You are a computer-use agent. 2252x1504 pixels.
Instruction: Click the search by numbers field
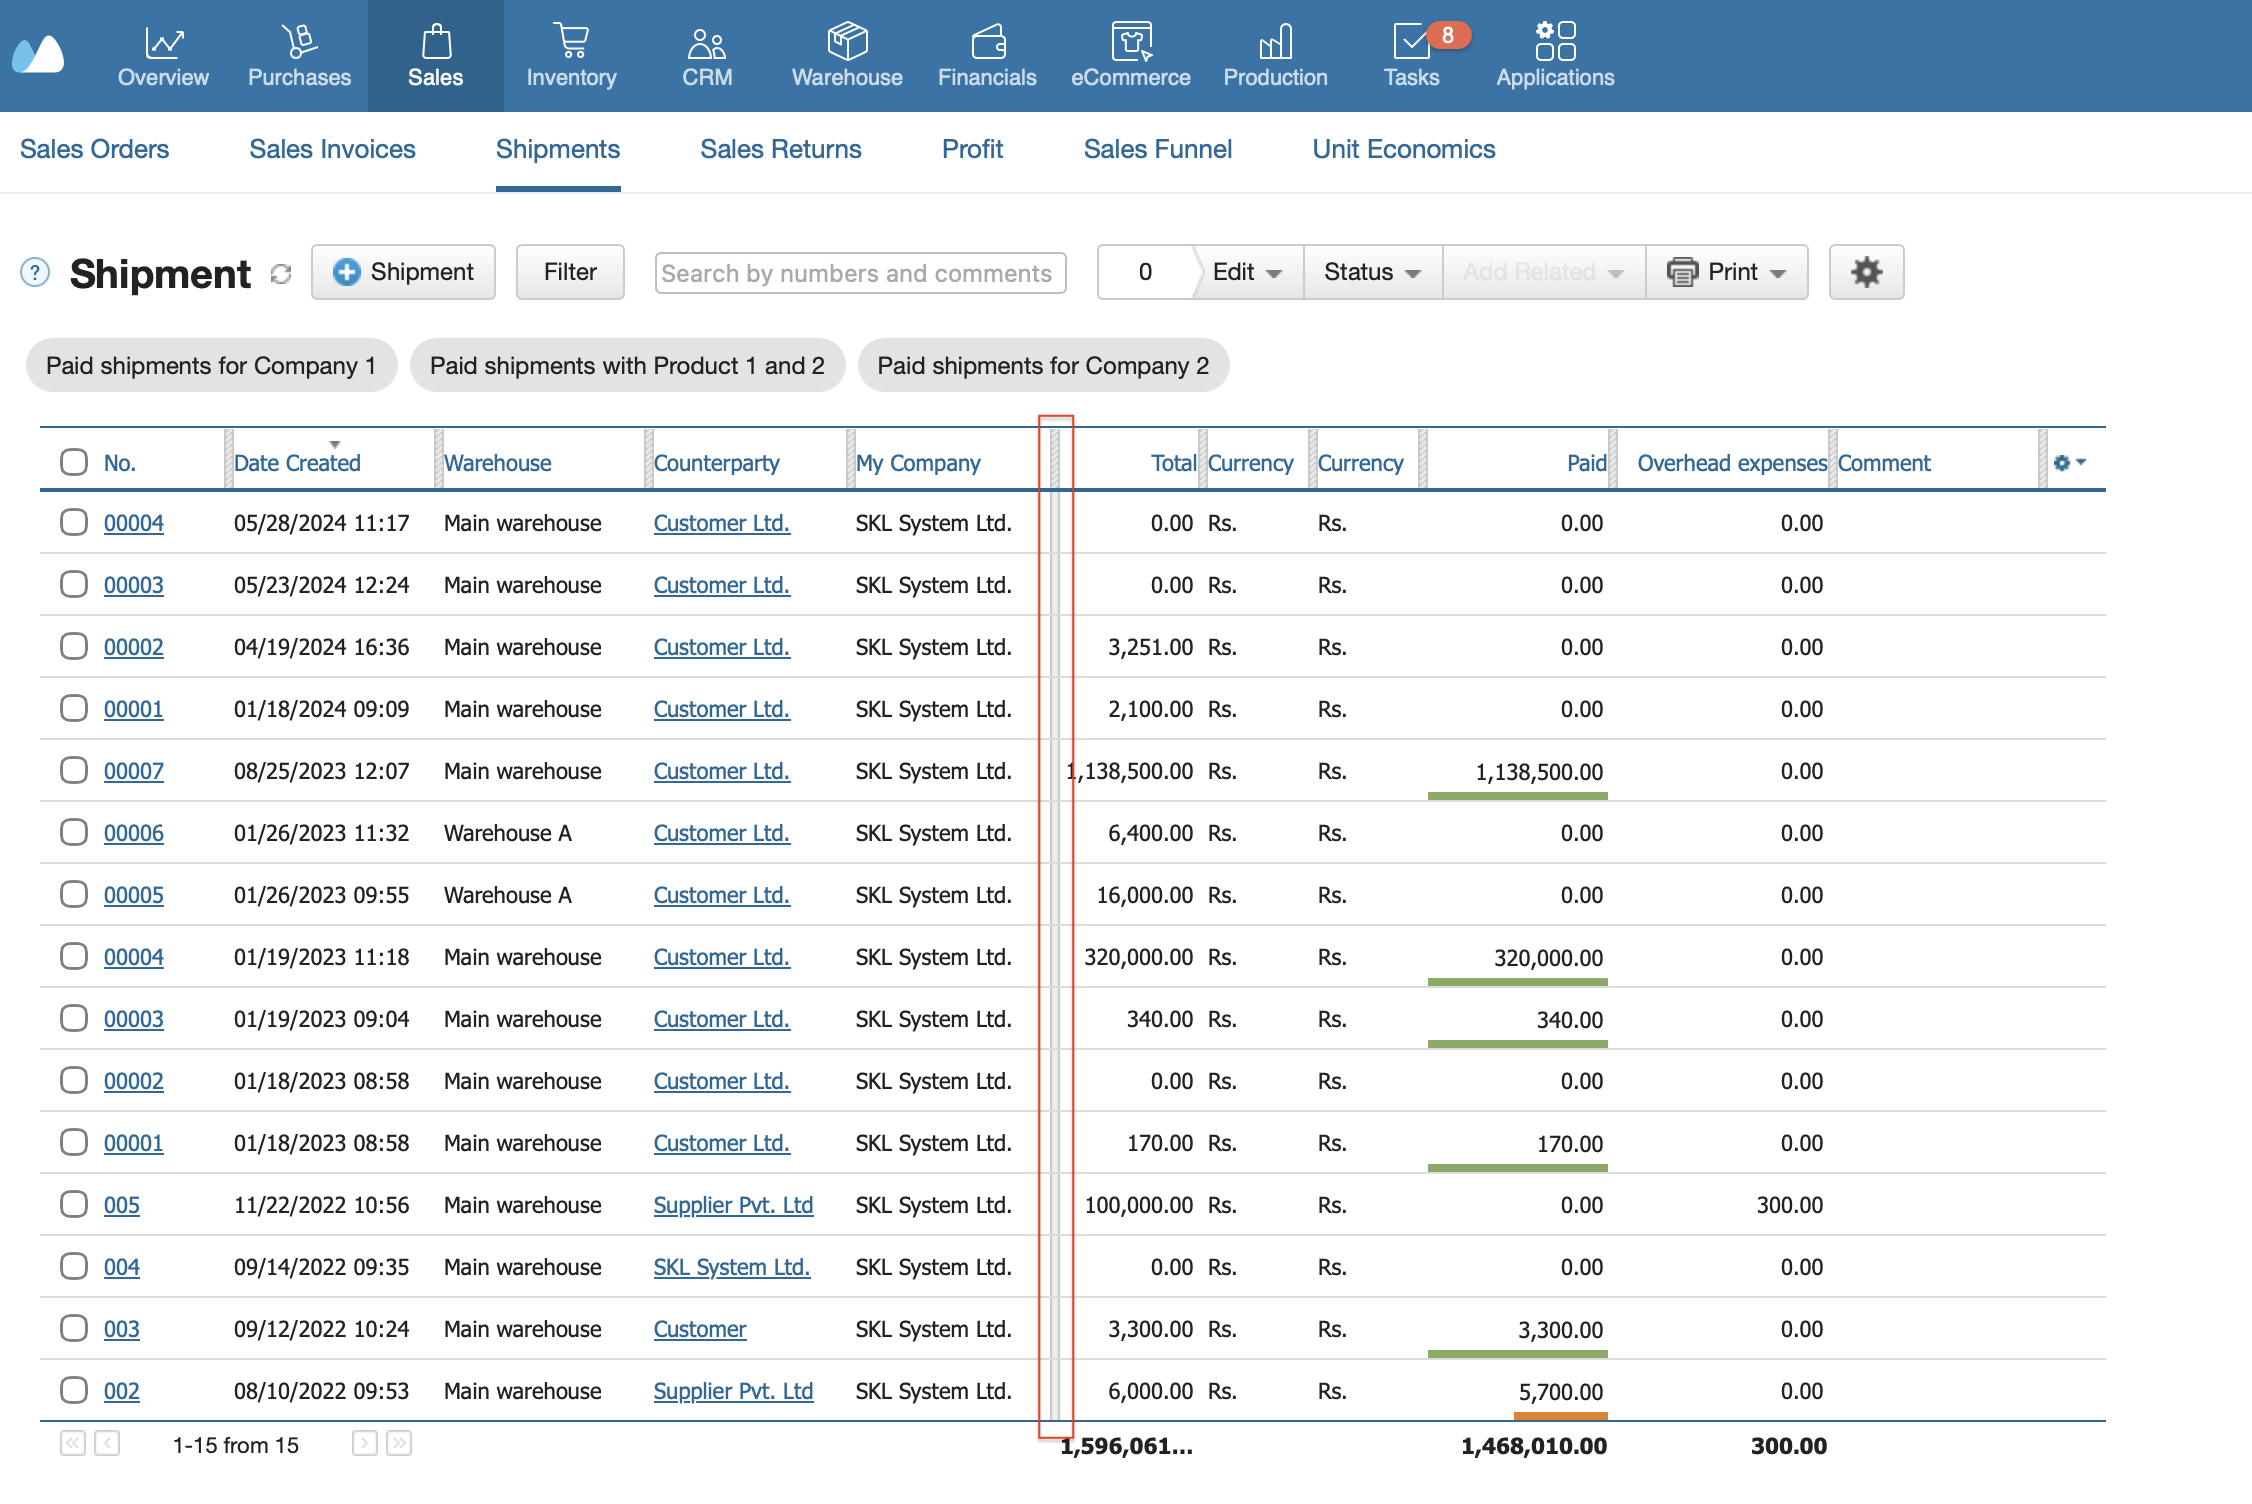(x=860, y=273)
